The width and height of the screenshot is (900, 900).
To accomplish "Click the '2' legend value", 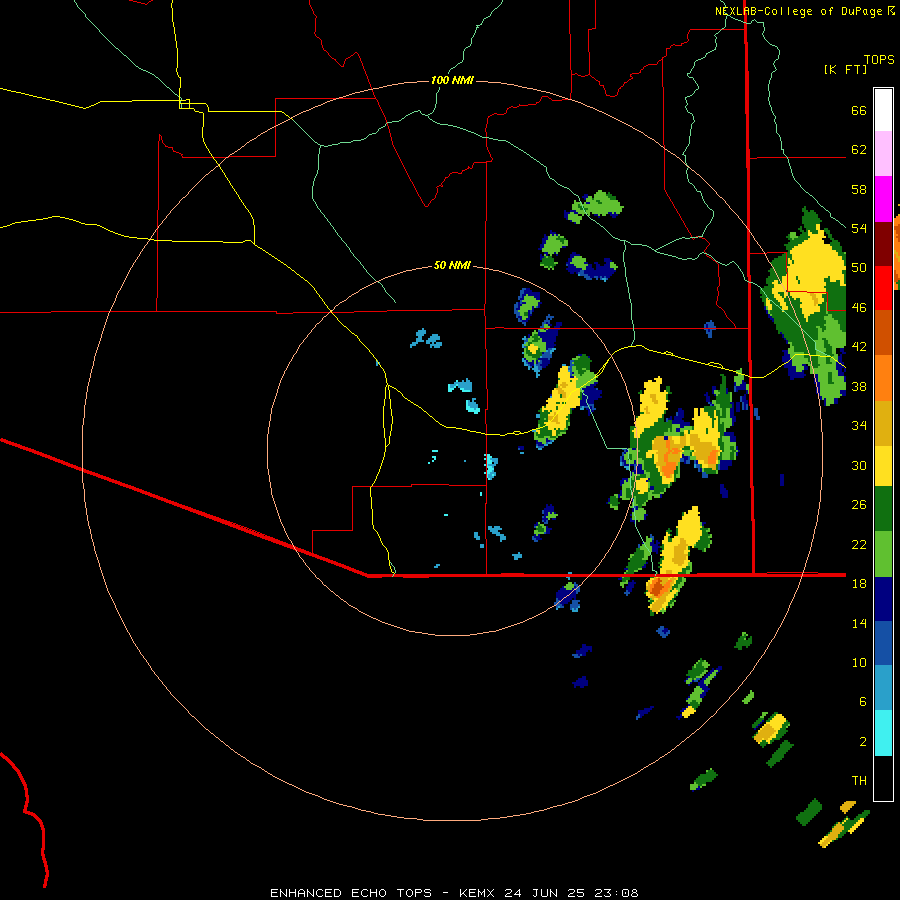I will point(863,742).
